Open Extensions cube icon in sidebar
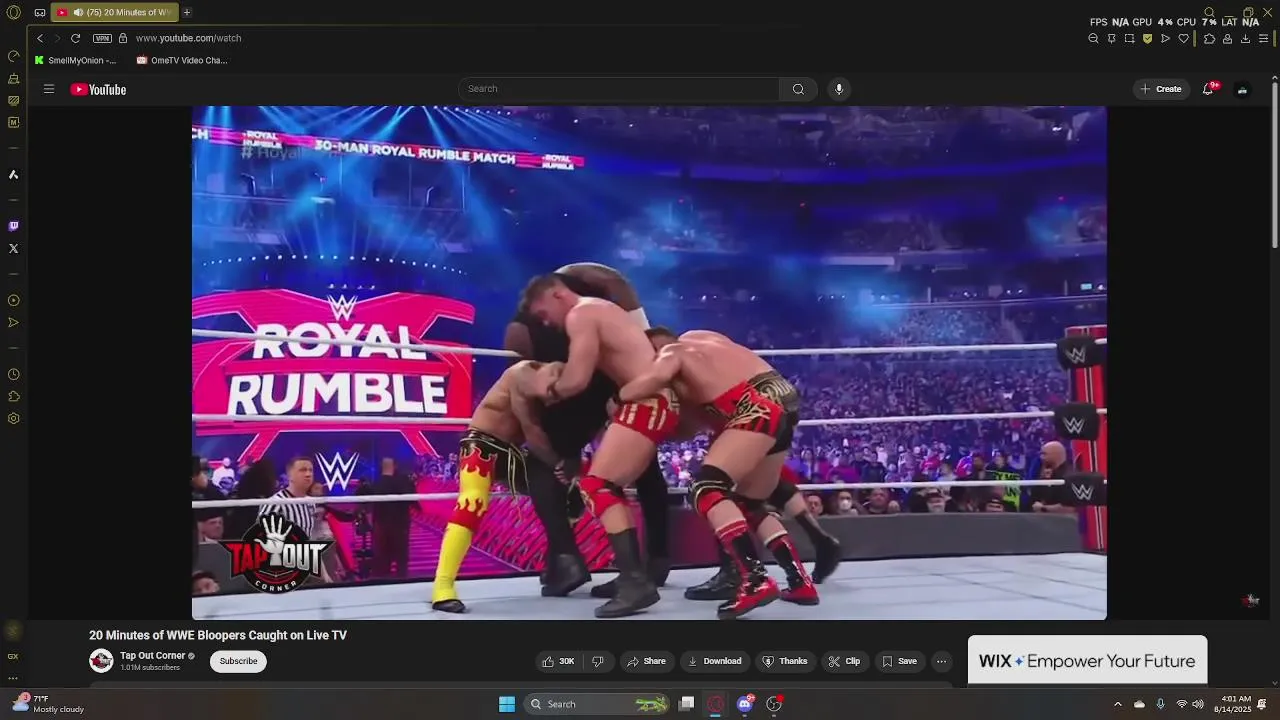1280x720 pixels. pyautogui.click(x=14, y=396)
